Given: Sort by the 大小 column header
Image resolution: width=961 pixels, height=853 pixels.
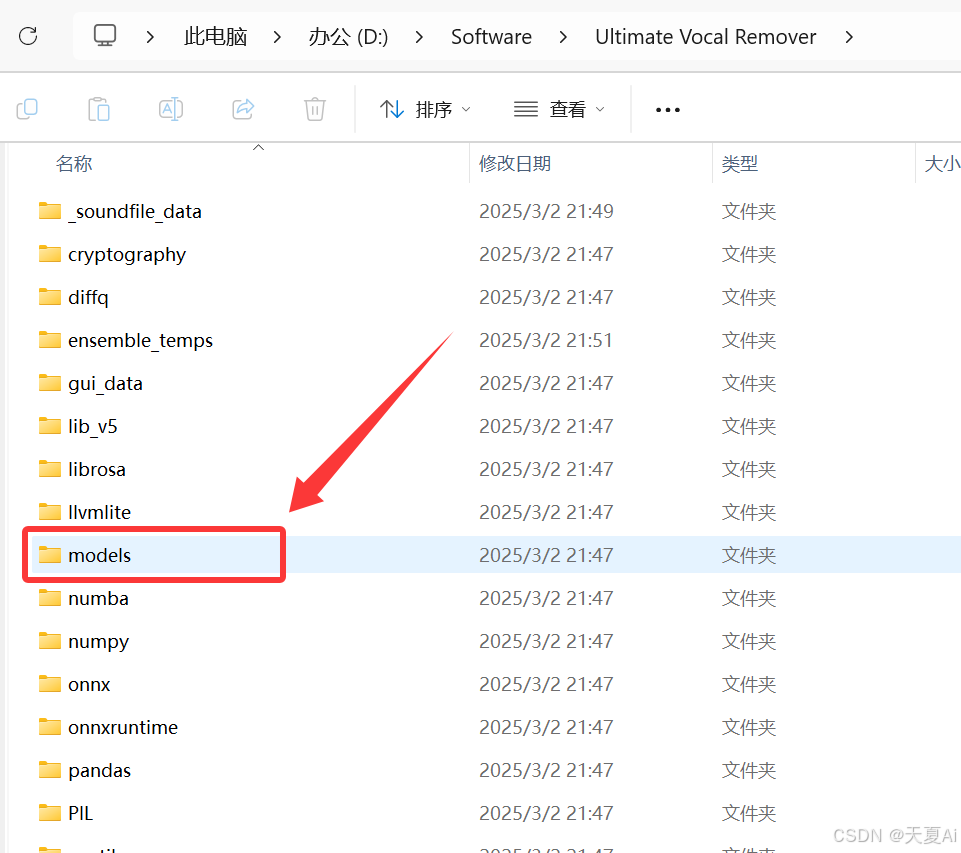Looking at the screenshot, I should 941,164.
